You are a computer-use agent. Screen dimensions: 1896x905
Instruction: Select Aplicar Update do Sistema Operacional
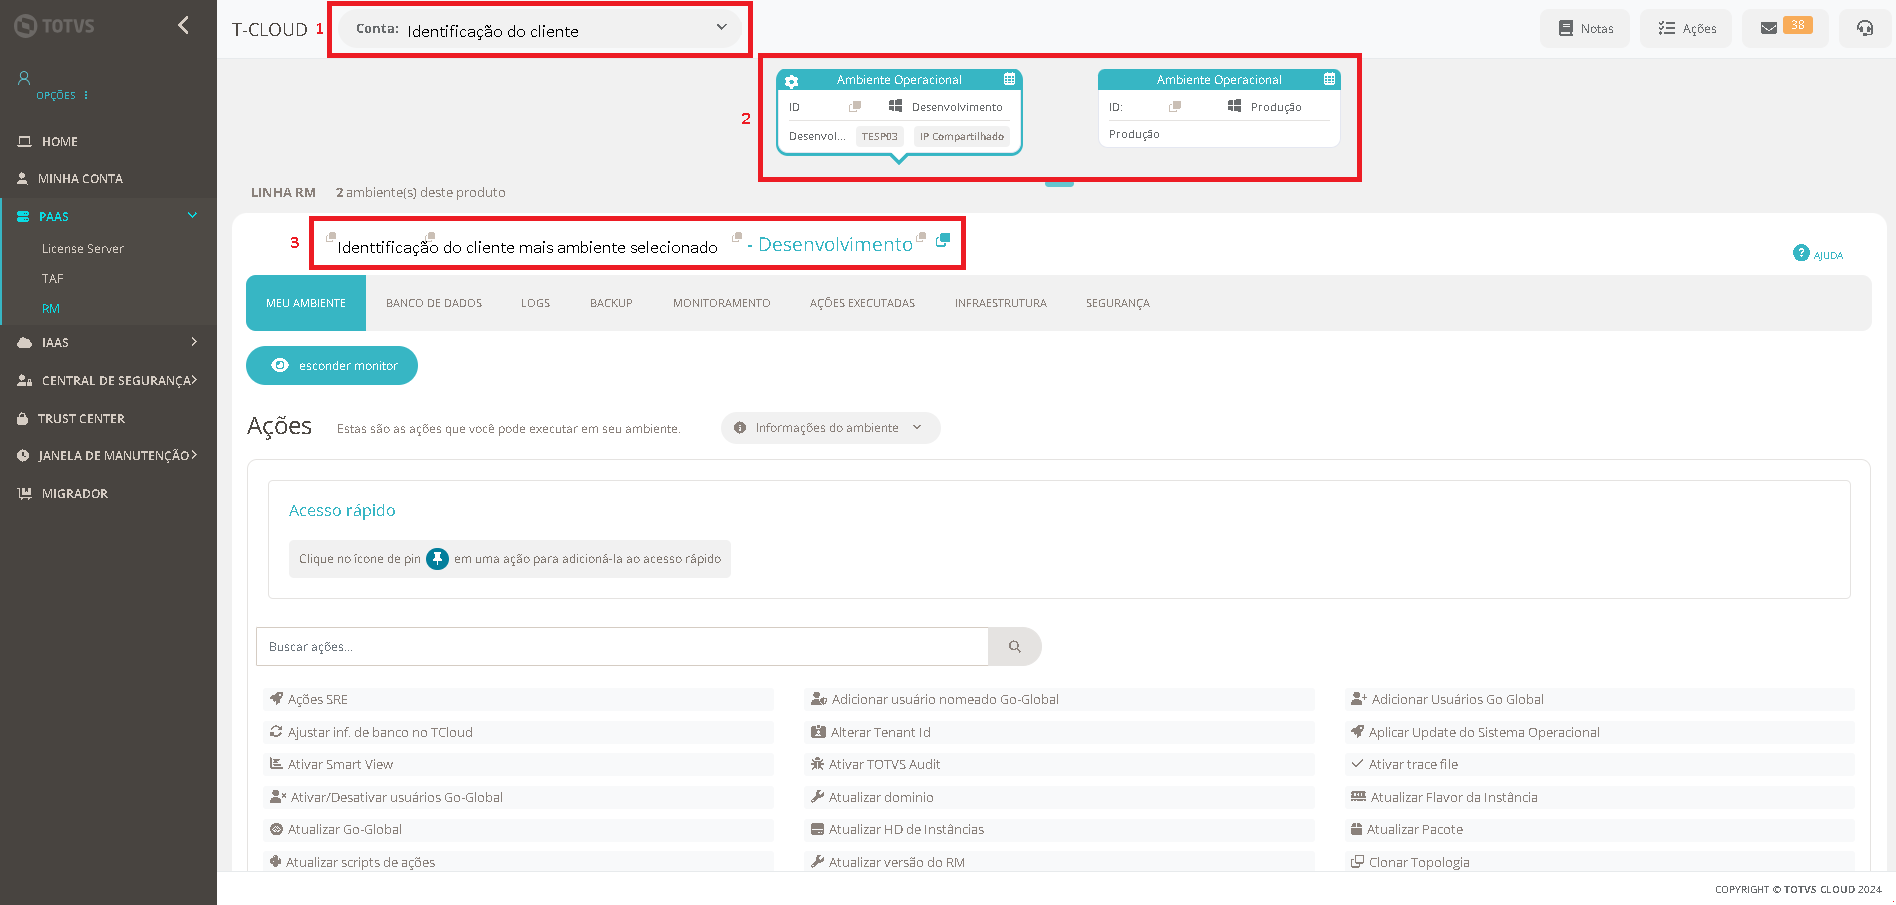(x=1600, y=732)
